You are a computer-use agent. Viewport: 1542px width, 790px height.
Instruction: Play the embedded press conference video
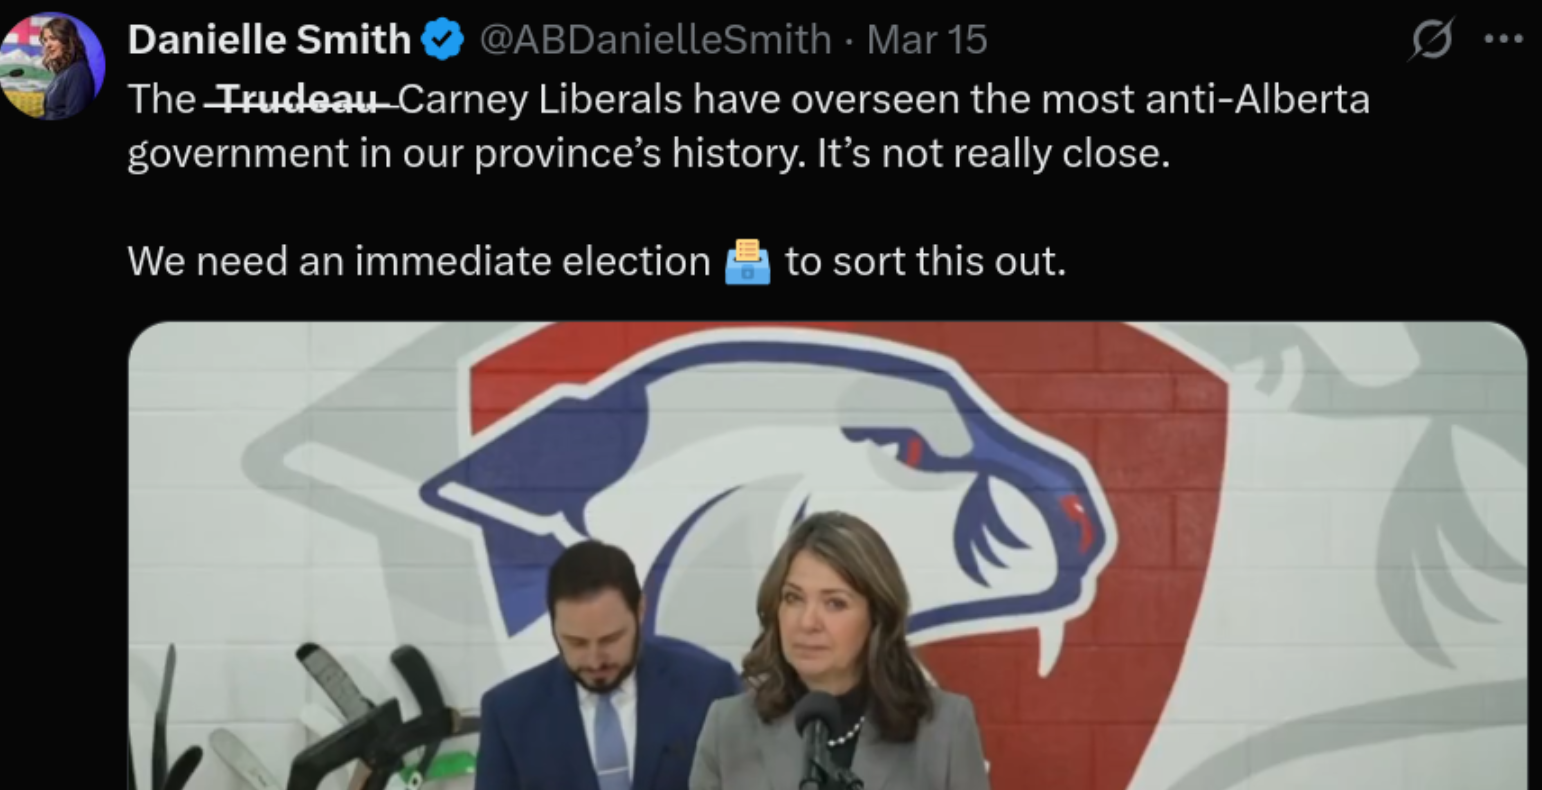pyautogui.click(x=827, y=556)
